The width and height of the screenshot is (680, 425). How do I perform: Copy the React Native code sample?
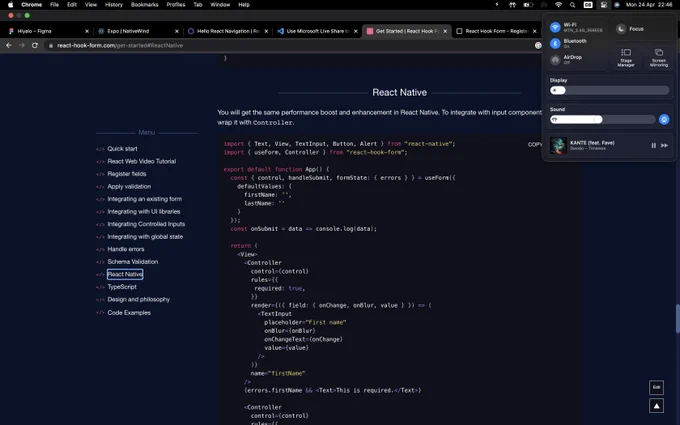535,144
